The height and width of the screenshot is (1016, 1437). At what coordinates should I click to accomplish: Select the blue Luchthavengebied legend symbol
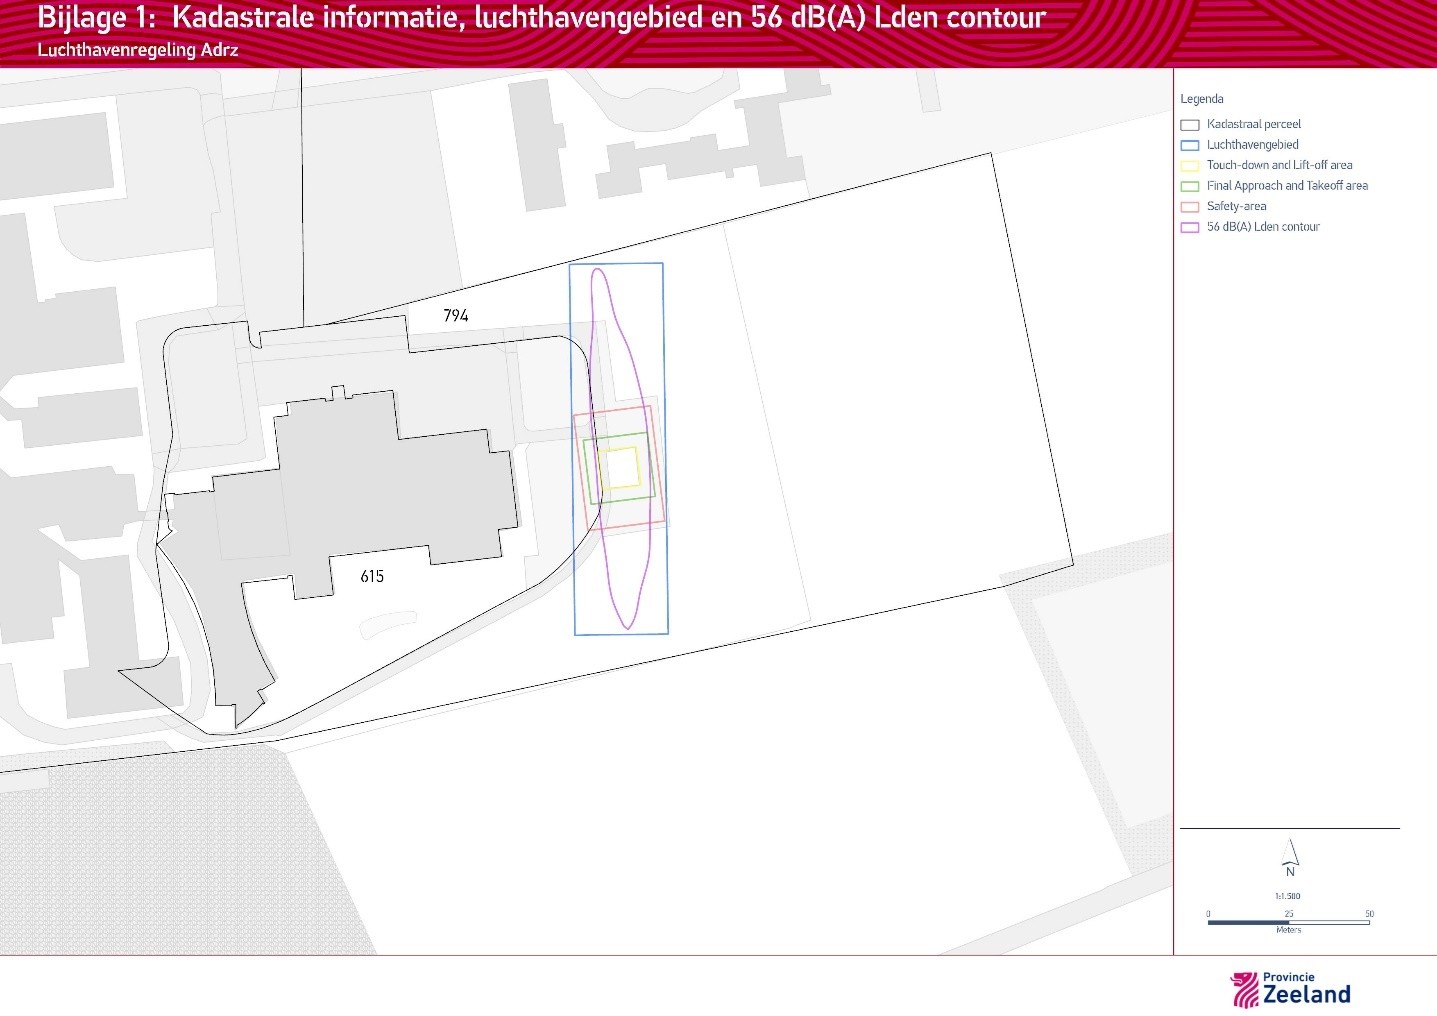1189,145
